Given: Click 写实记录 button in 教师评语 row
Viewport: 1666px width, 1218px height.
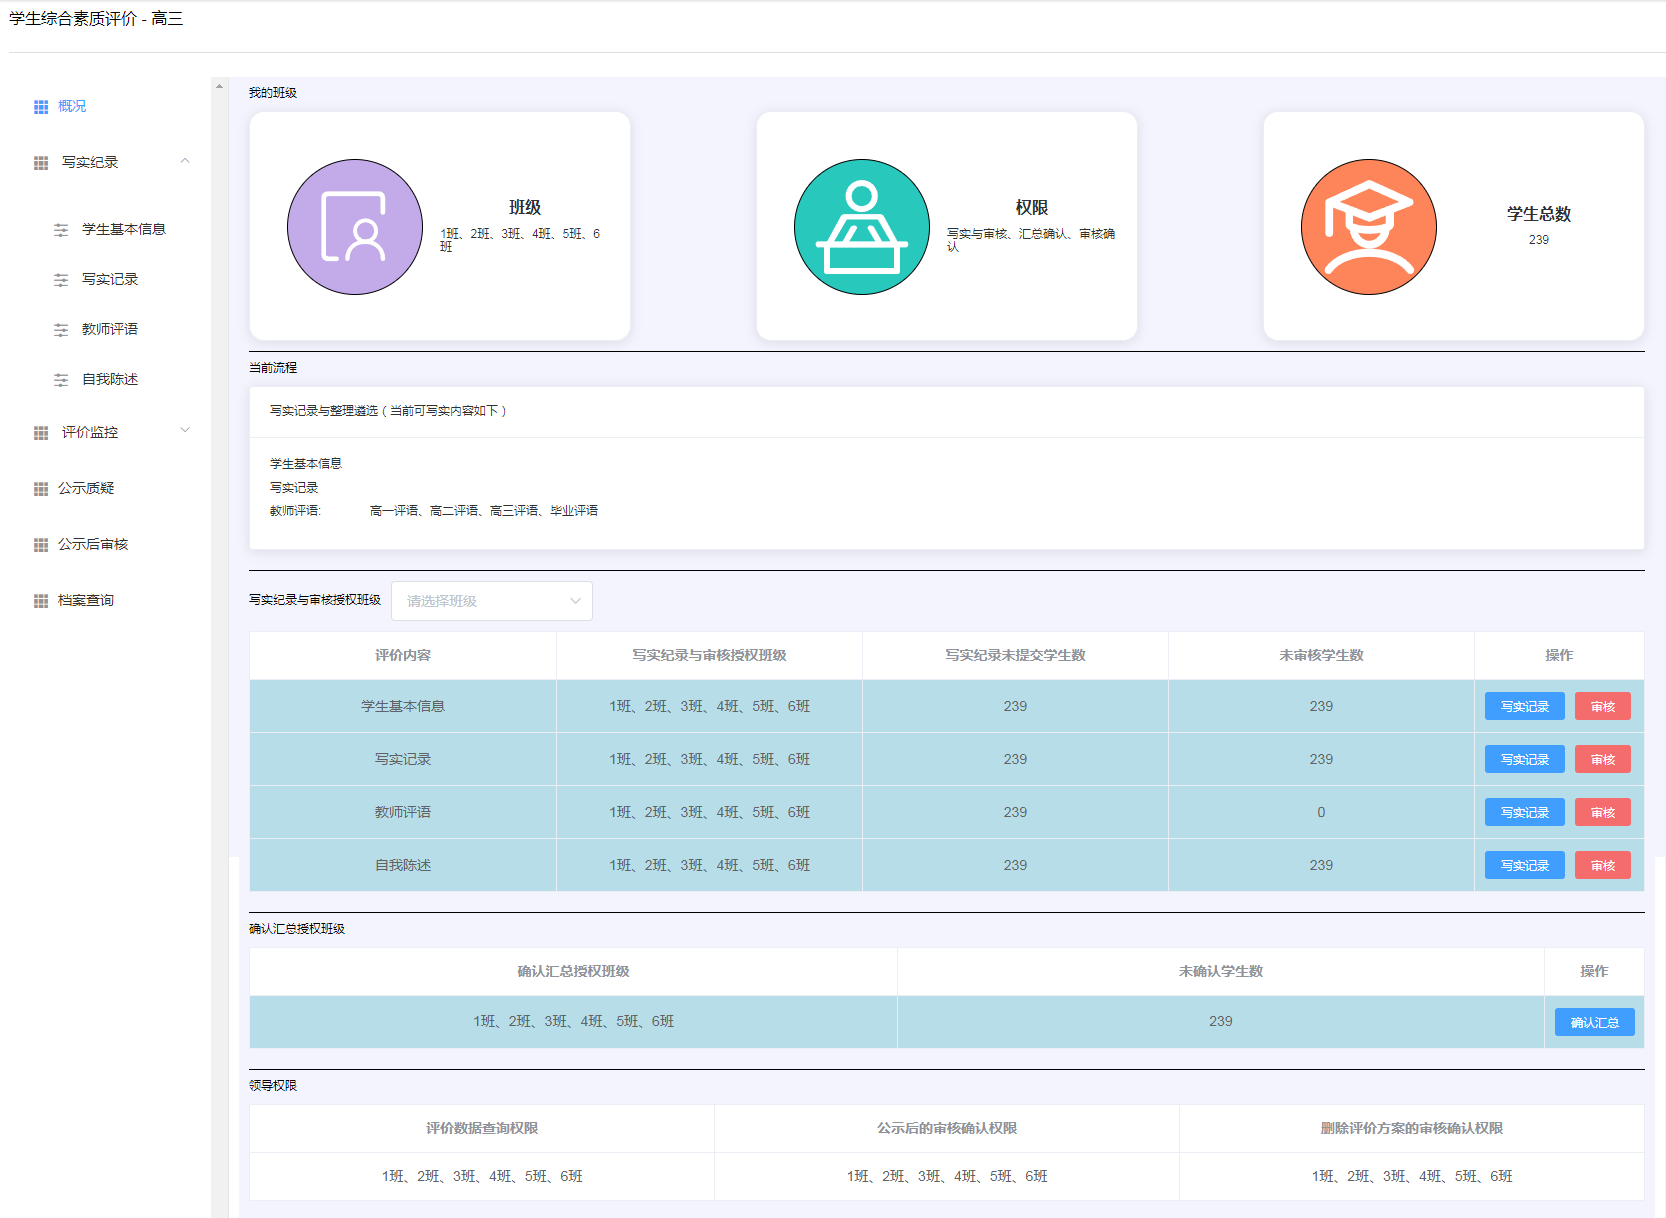Looking at the screenshot, I should [x=1525, y=812].
